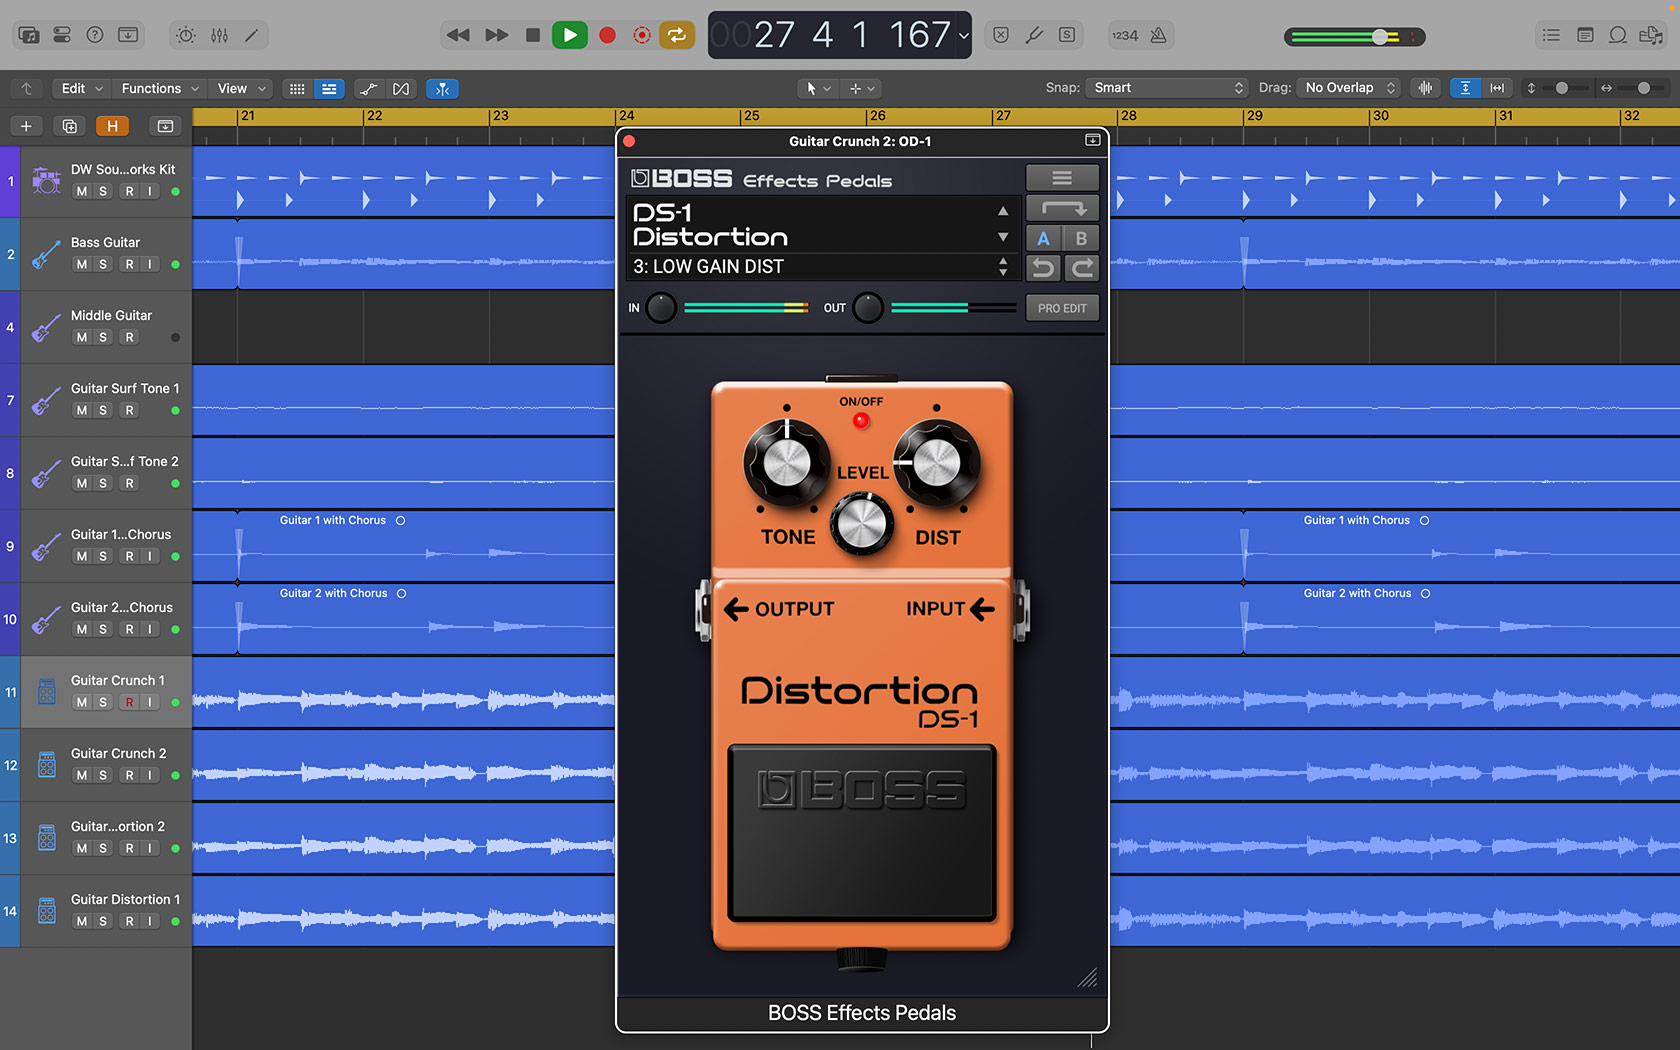1680x1050 pixels.
Task: Open the Smart Controls icon
Action: point(186,35)
